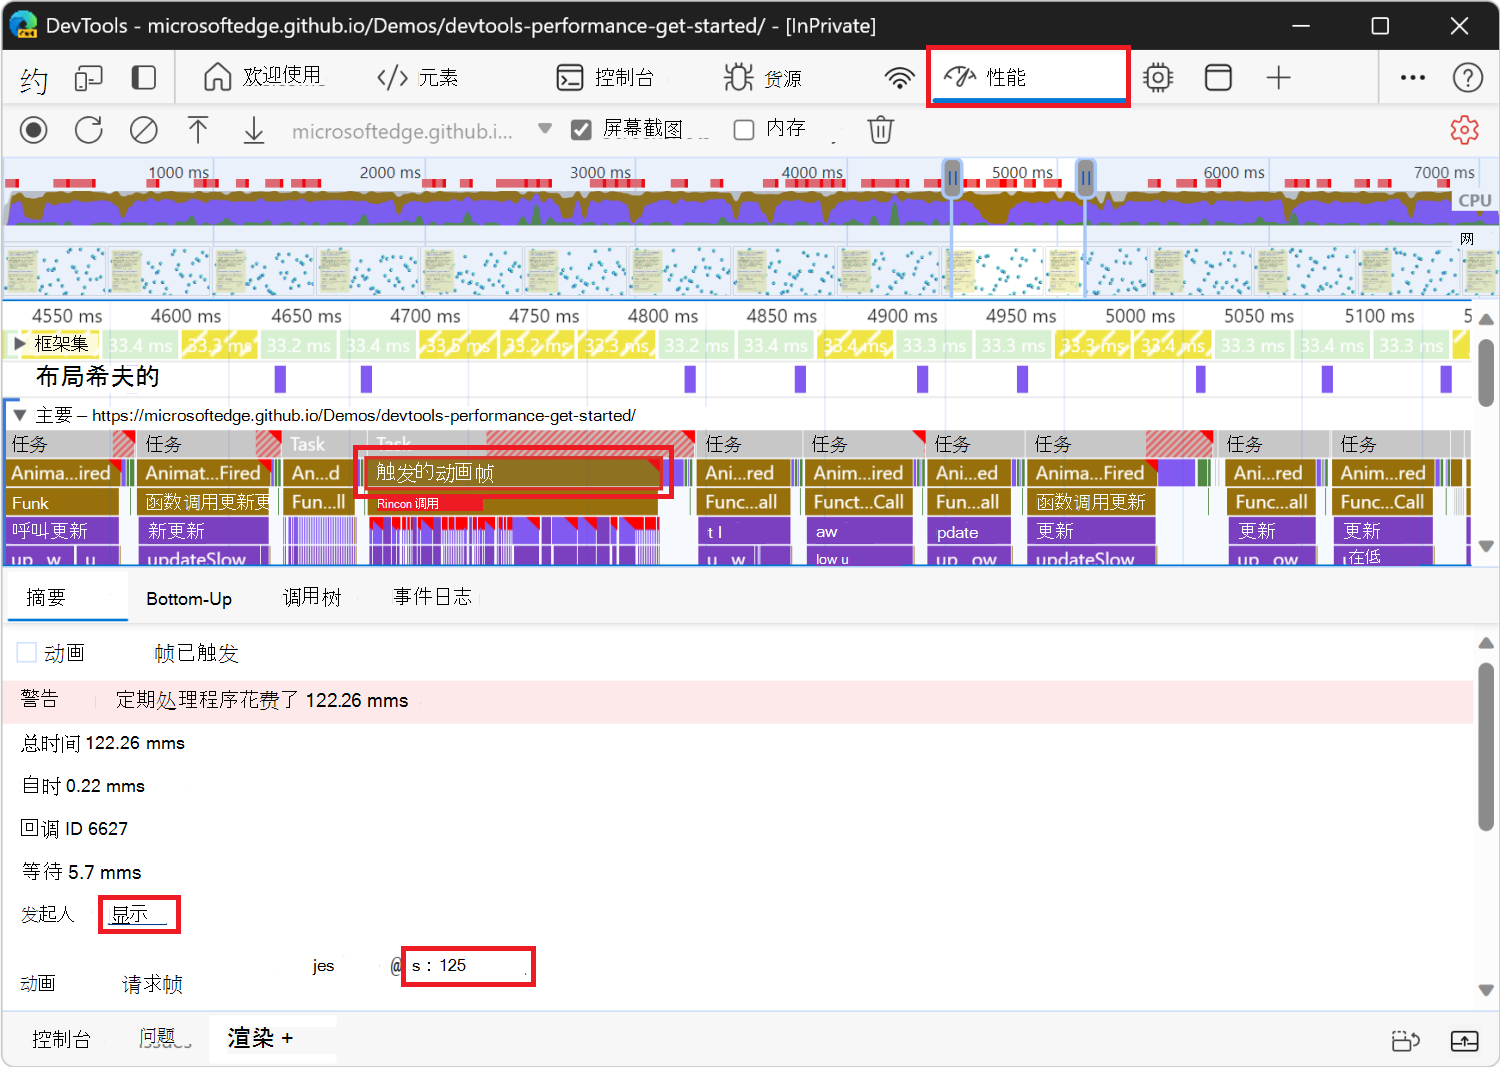Reload page and profile icon

click(x=89, y=130)
